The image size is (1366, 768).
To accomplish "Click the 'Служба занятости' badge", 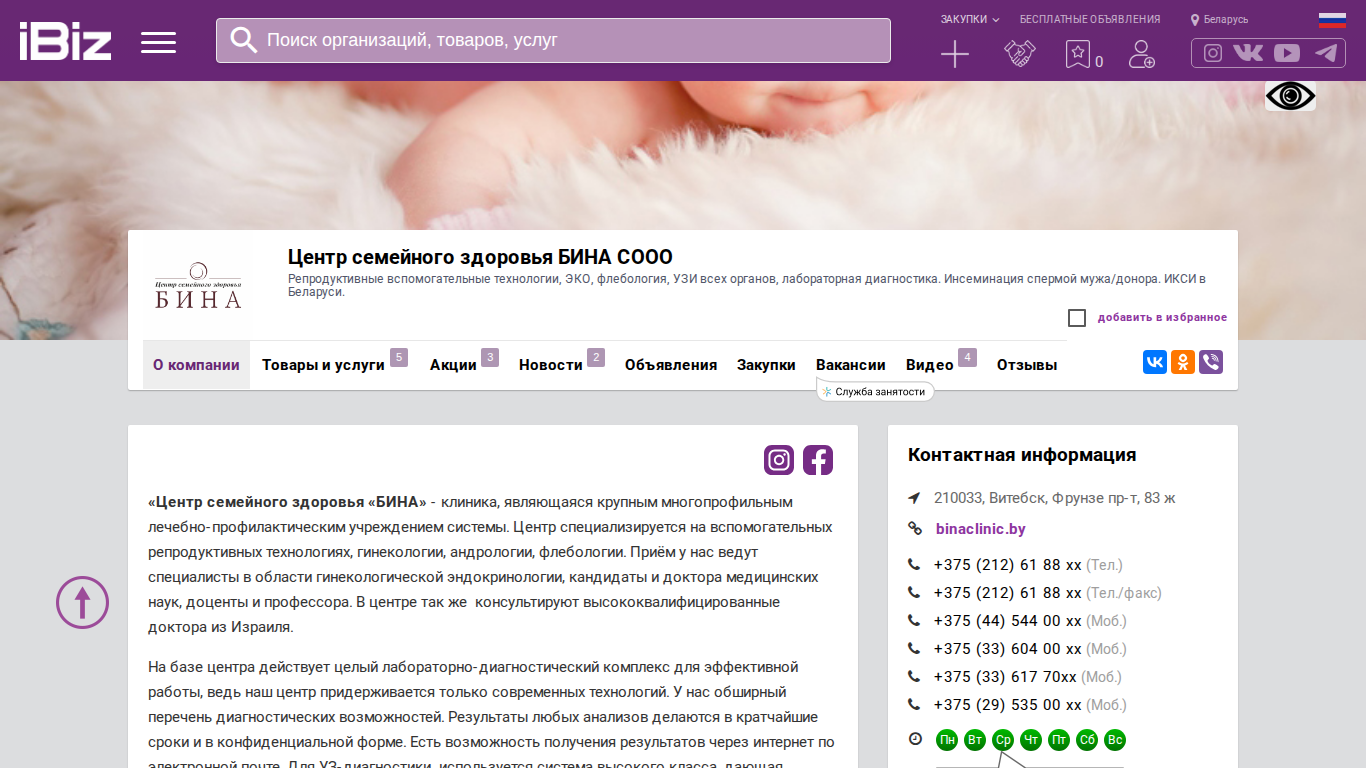I will click(876, 392).
